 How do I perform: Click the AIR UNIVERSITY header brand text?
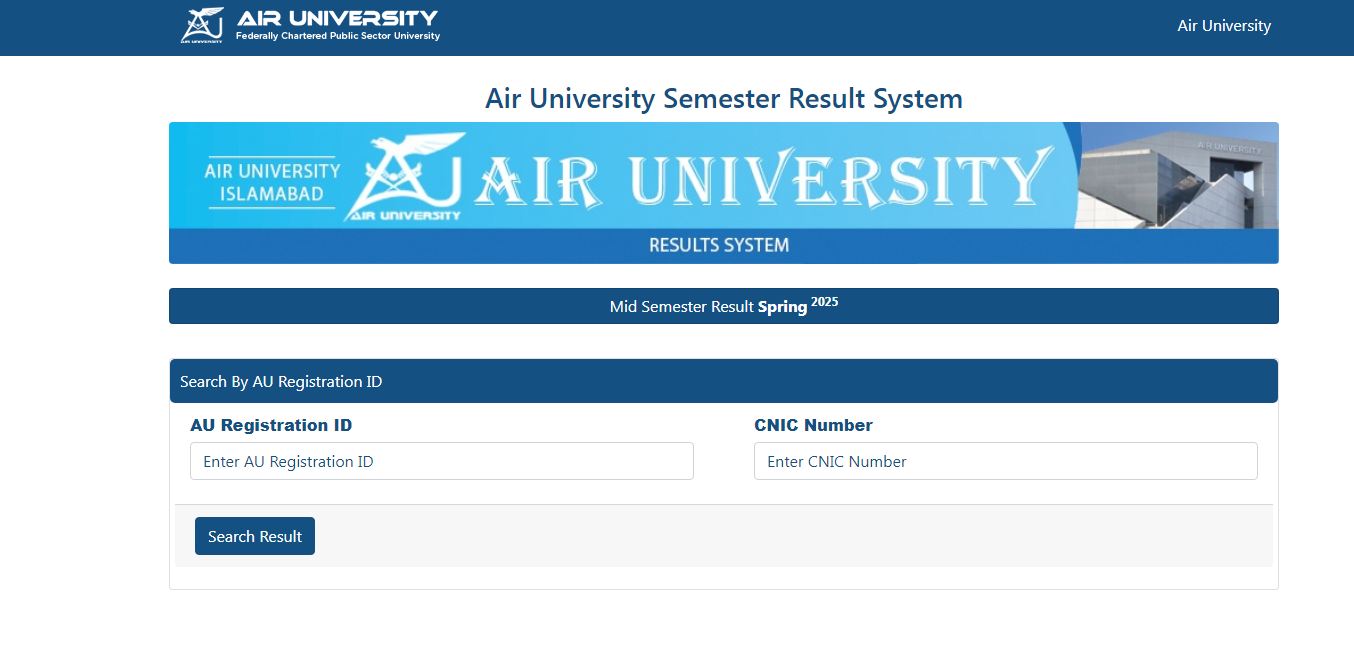click(337, 18)
